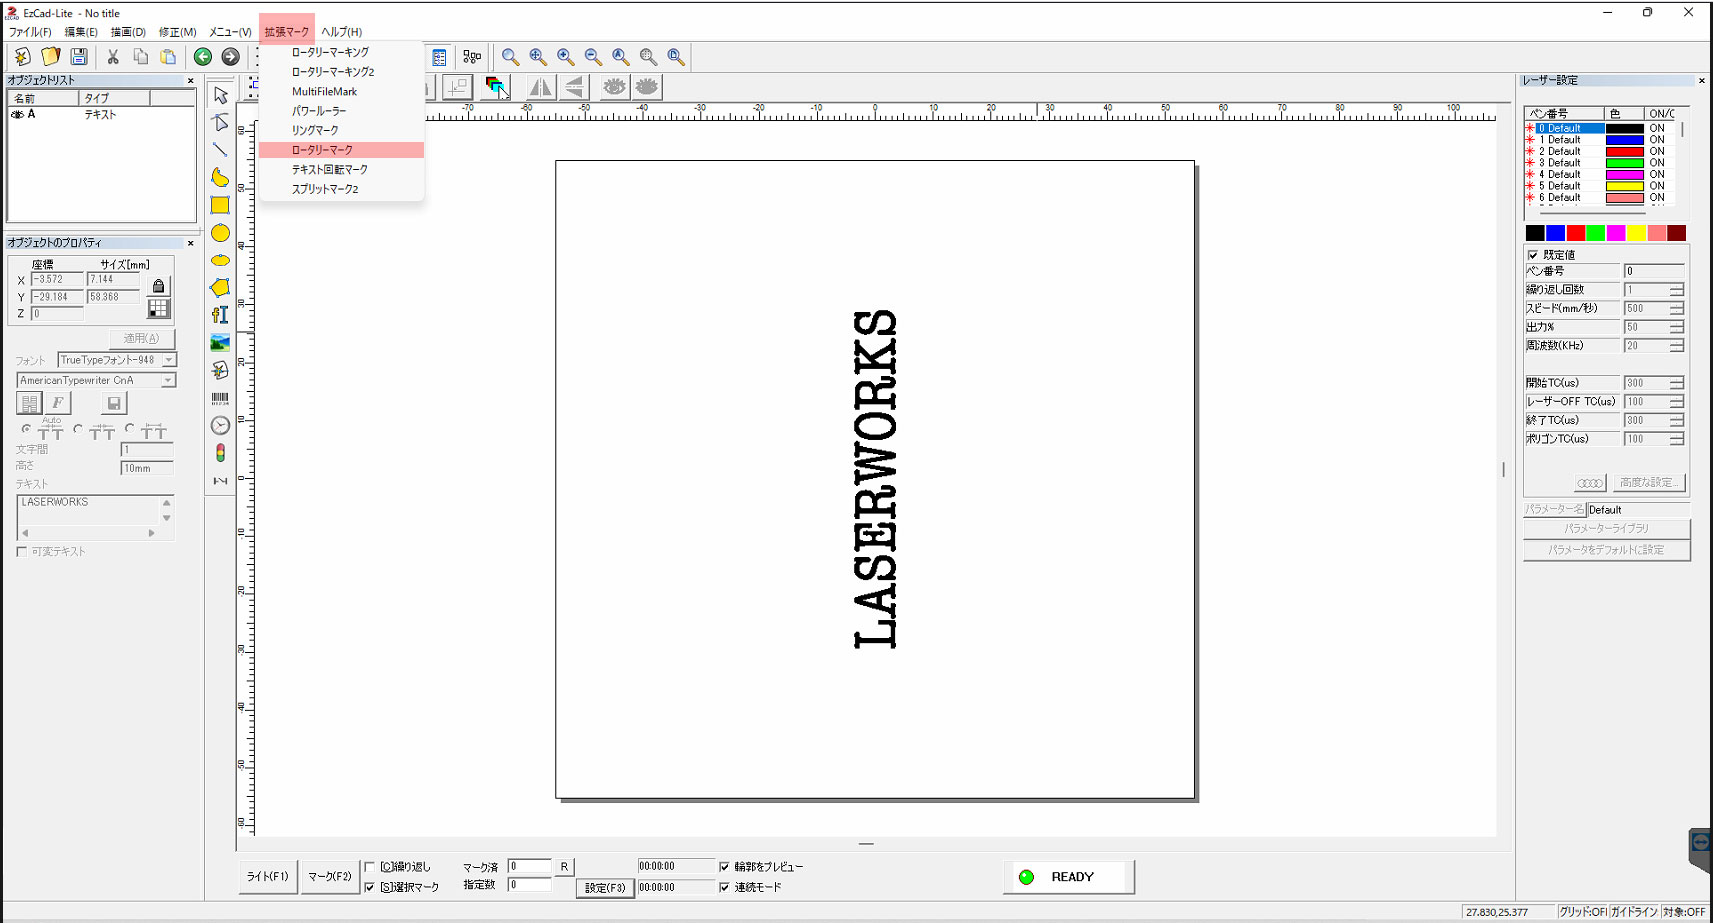Select the ellipse drawing tool

tap(220, 260)
